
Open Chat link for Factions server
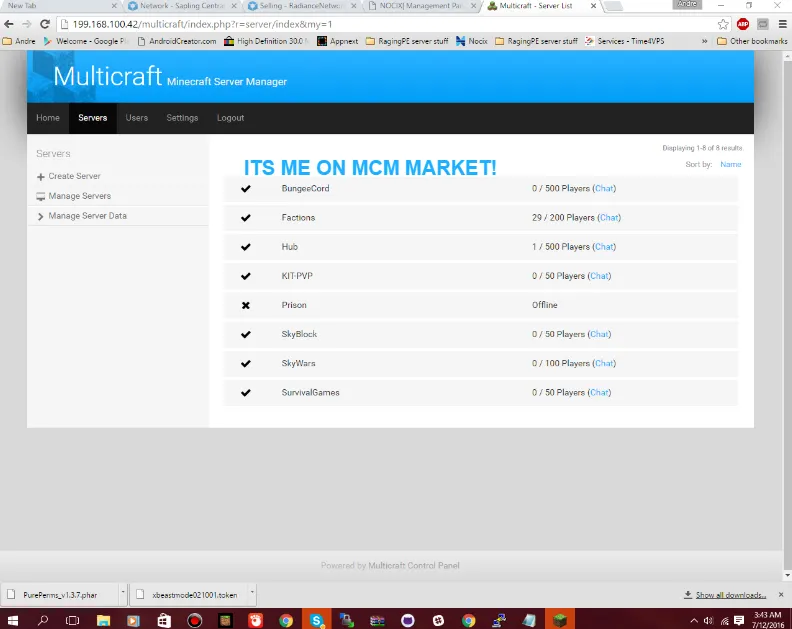(609, 218)
